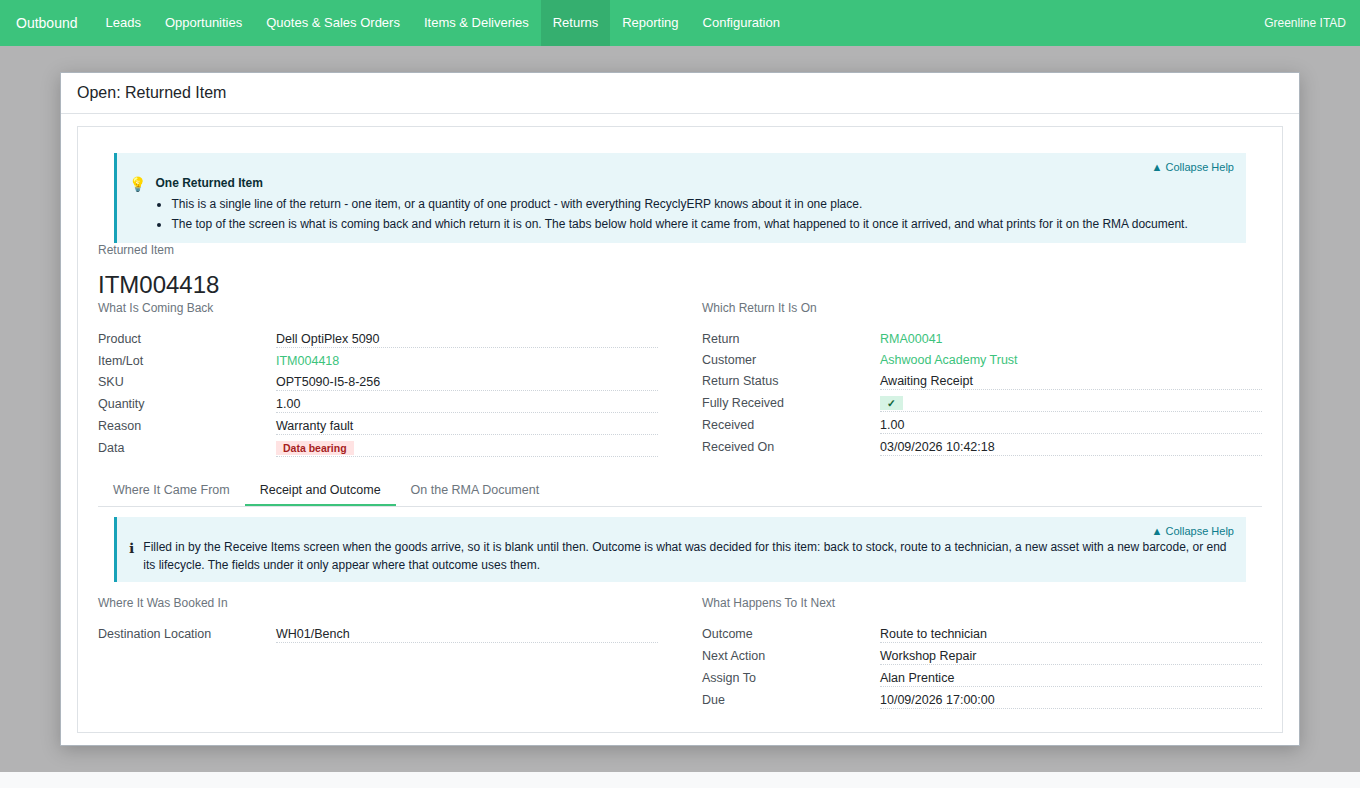Open Quotes & Sales Orders menu
The height and width of the screenshot is (788, 1360).
(333, 23)
